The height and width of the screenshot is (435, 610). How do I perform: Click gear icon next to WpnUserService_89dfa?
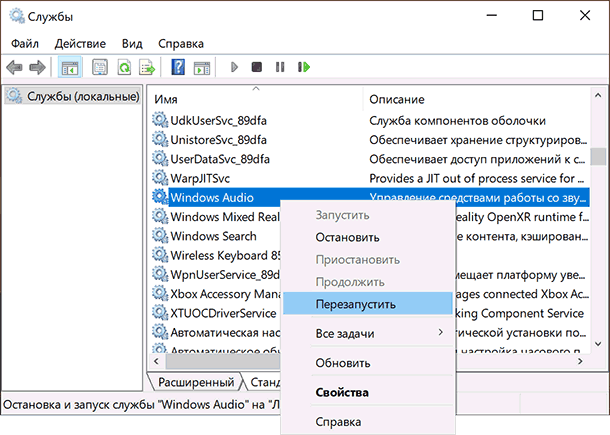[160, 274]
